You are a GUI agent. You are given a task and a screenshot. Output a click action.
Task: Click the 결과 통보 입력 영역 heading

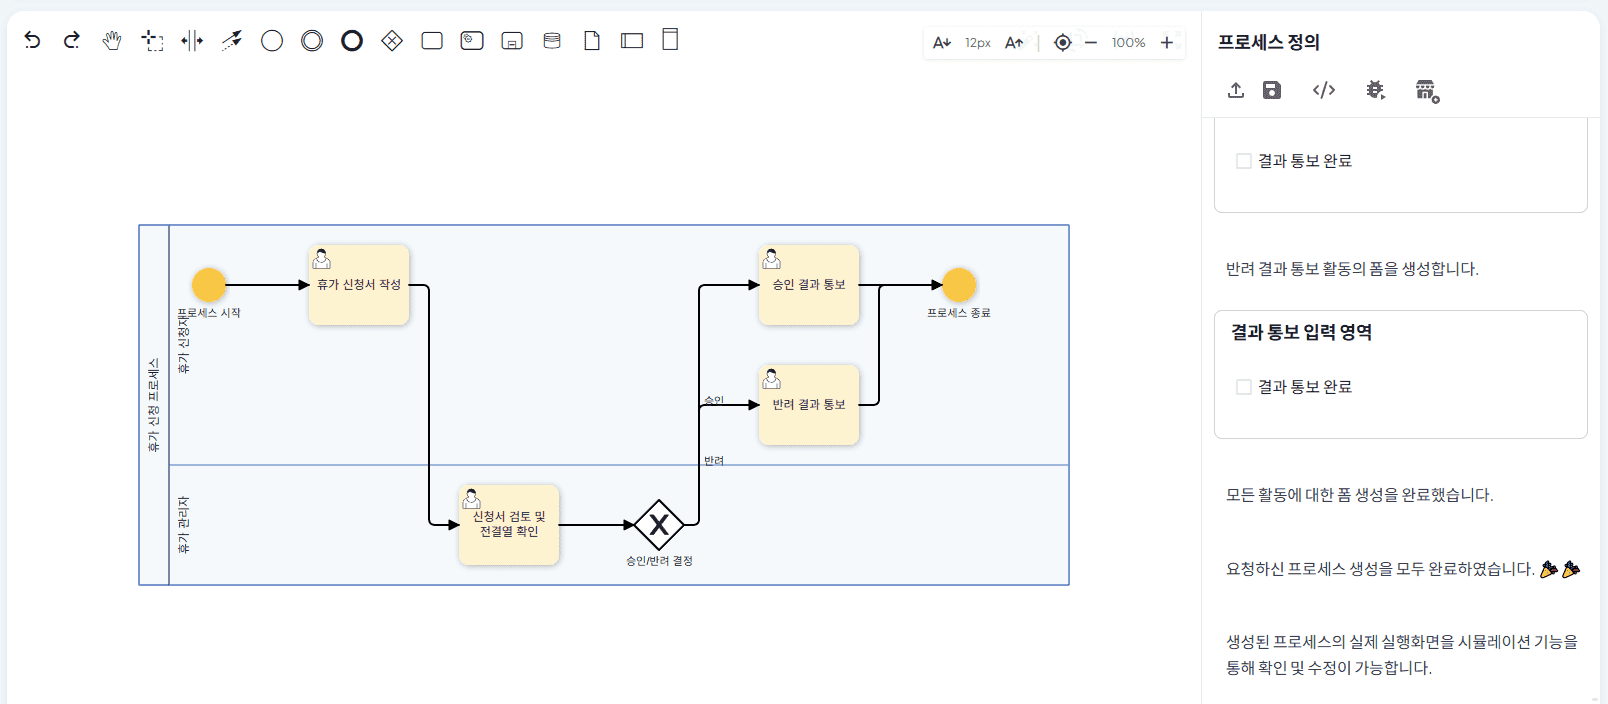point(1301,332)
